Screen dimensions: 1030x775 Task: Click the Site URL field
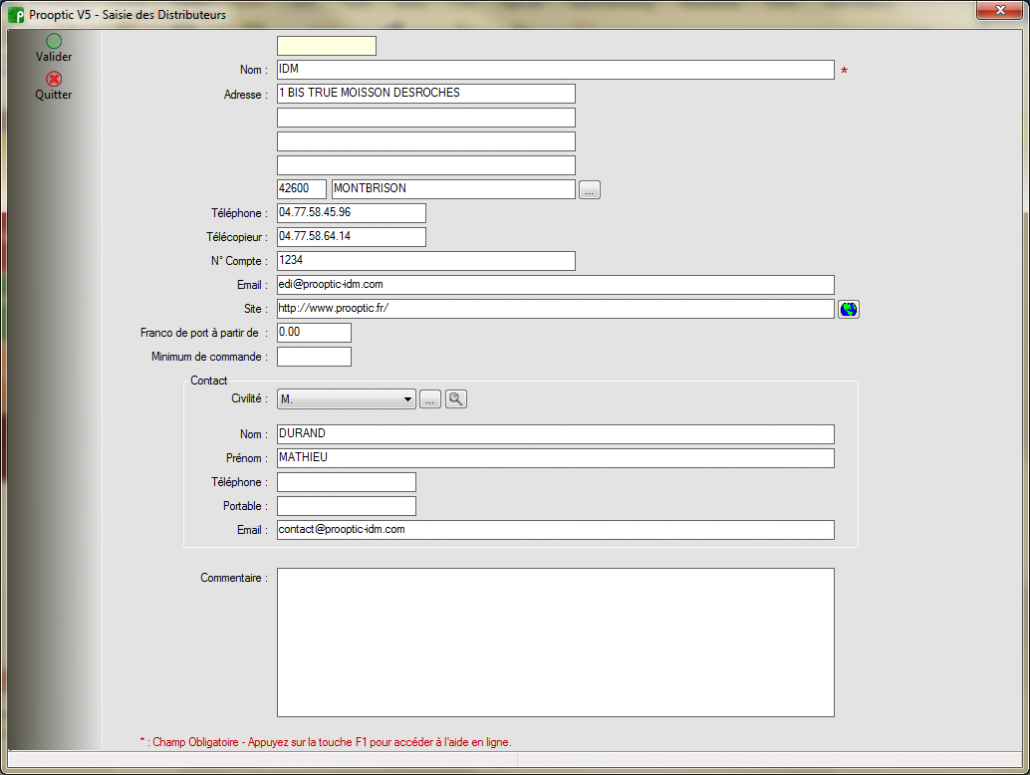[x=556, y=309]
